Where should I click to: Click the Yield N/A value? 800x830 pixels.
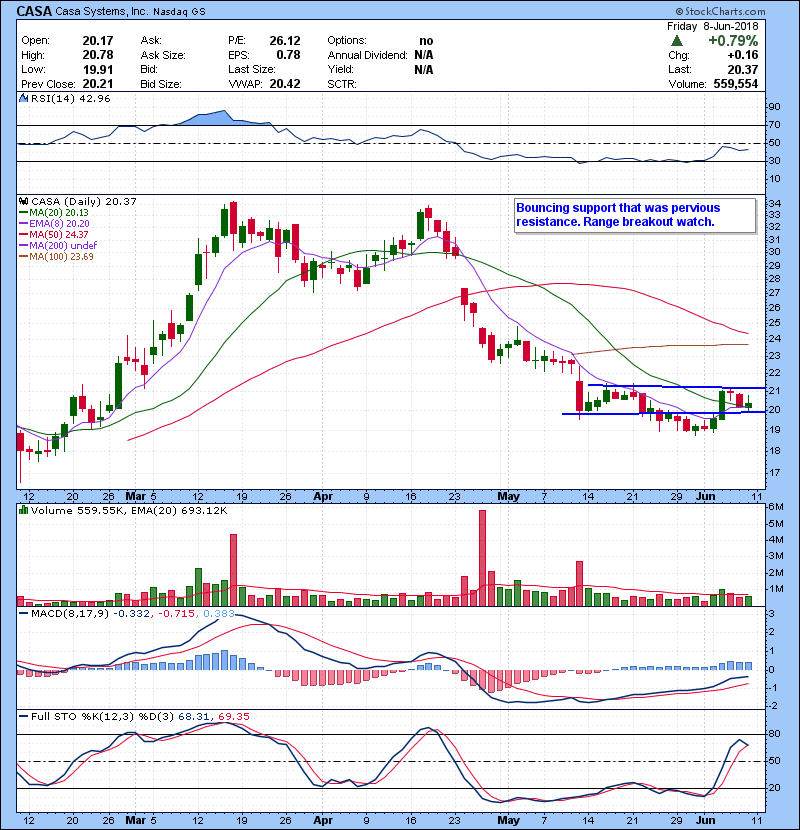(x=424, y=69)
